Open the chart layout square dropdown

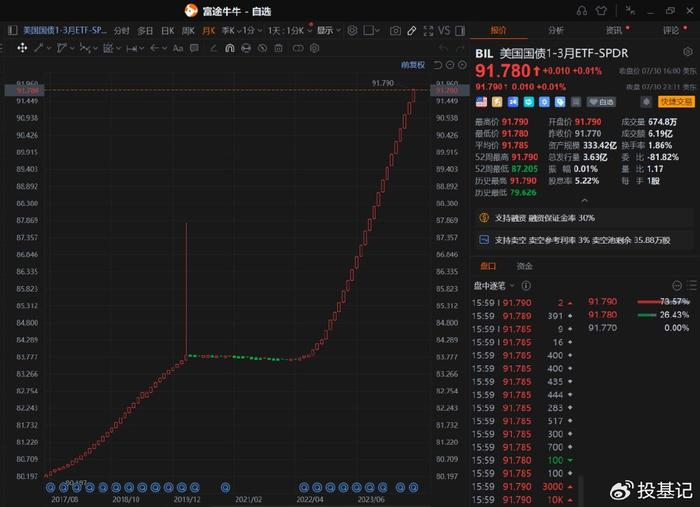coord(371,30)
